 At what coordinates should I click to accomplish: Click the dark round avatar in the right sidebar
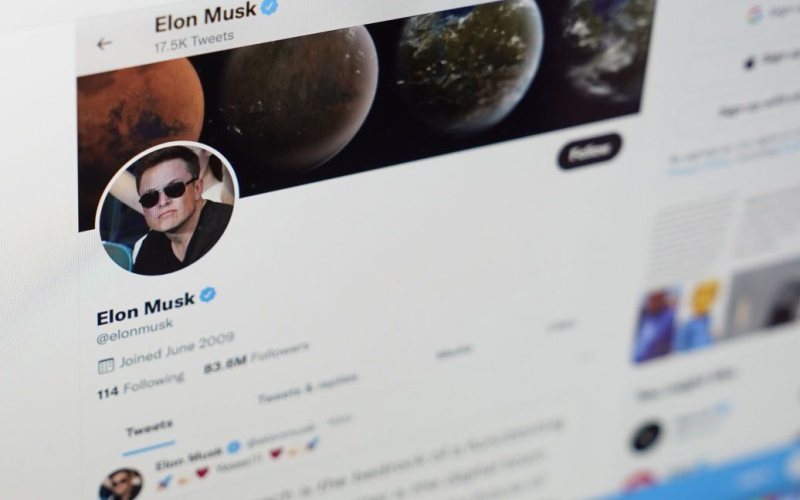coord(646,437)
